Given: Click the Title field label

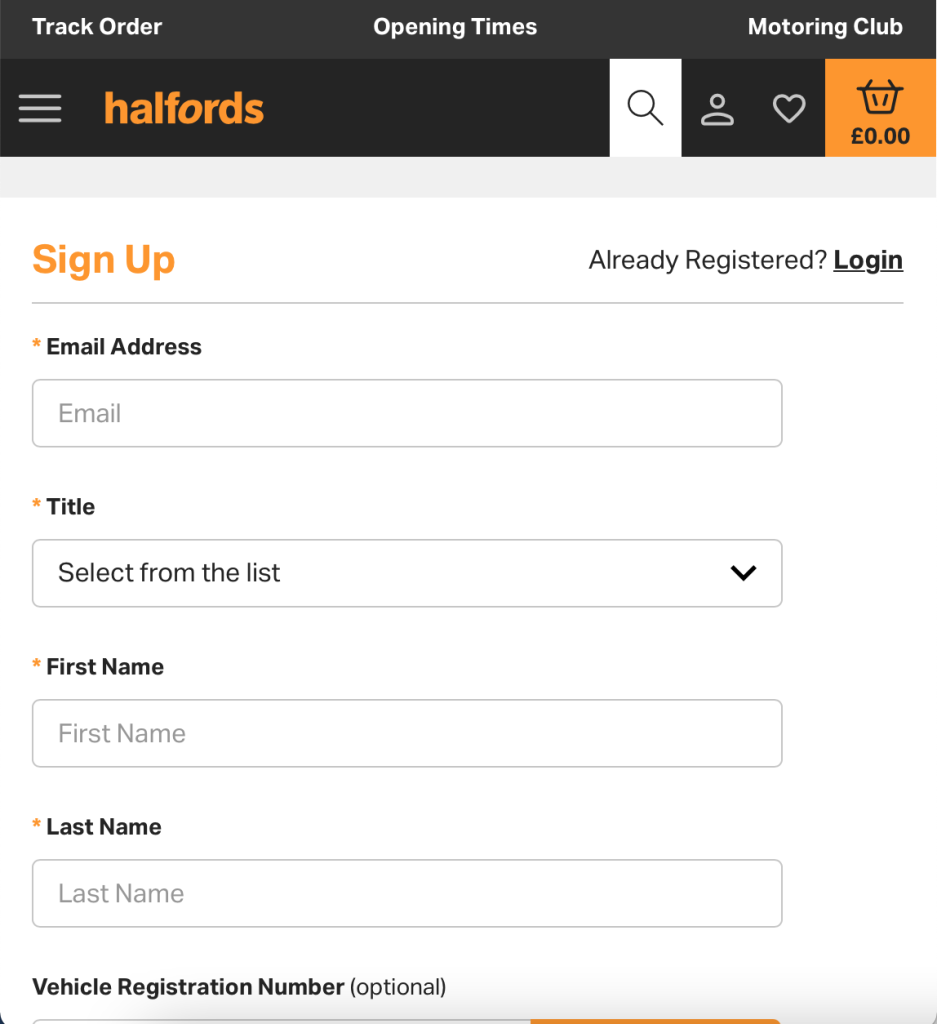Looking at the screenshot, I should coord(70,507).
